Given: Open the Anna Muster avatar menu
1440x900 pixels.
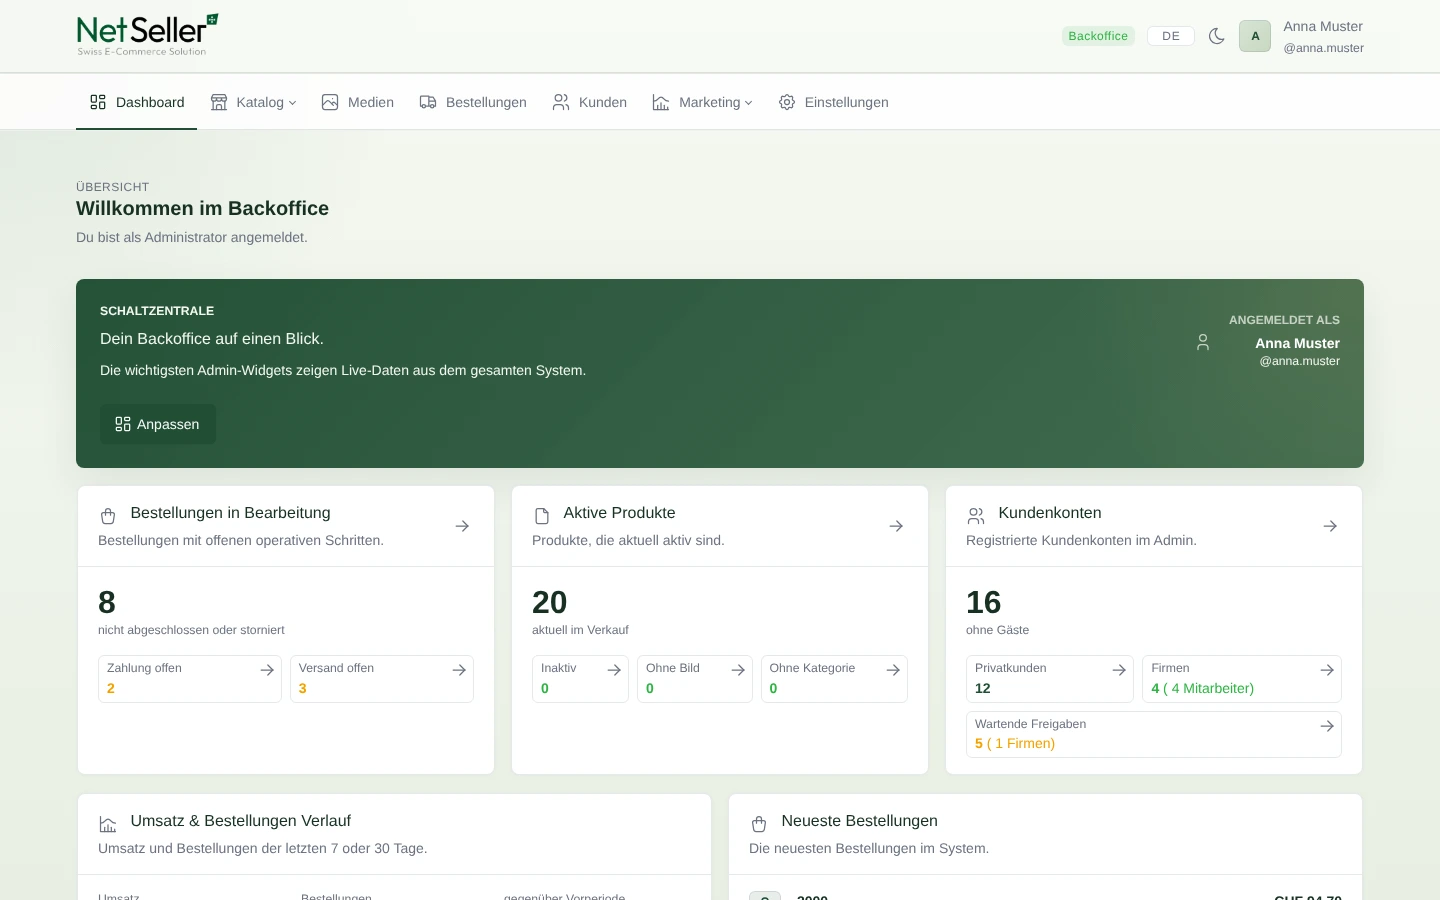Looking at the screenshot, I should 1255,36.
